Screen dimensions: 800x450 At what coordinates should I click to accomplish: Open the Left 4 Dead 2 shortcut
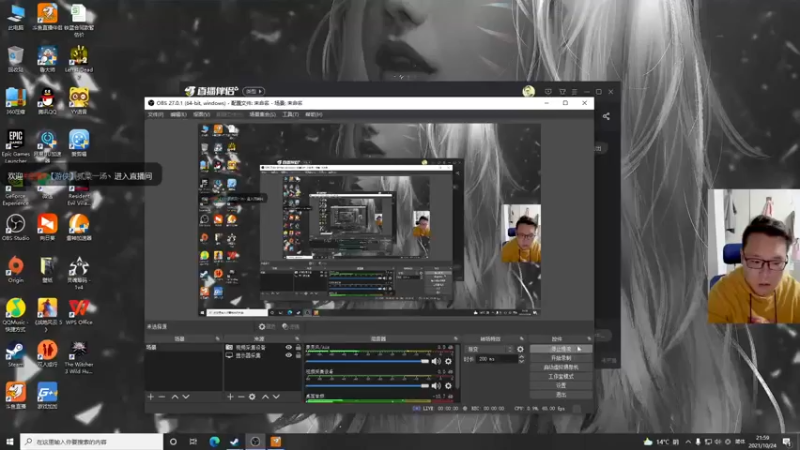pos(79,61)
